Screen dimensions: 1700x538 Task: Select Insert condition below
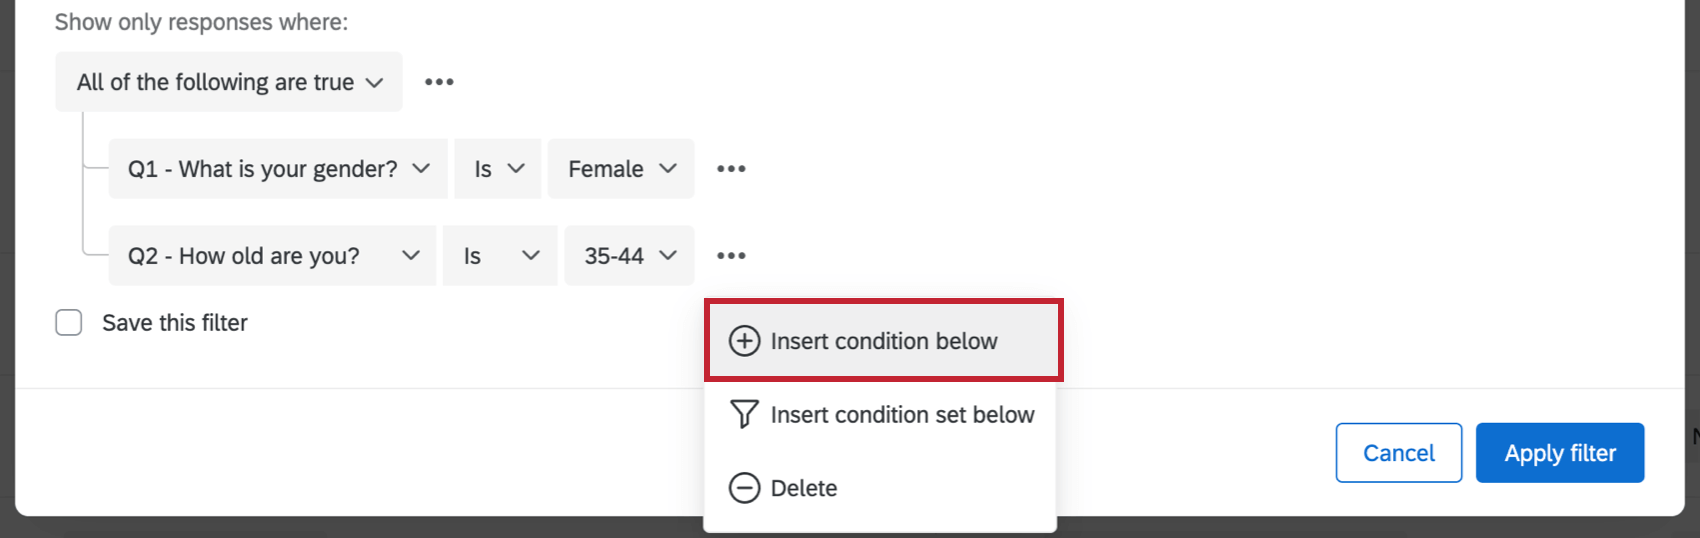tap(884, 341)
